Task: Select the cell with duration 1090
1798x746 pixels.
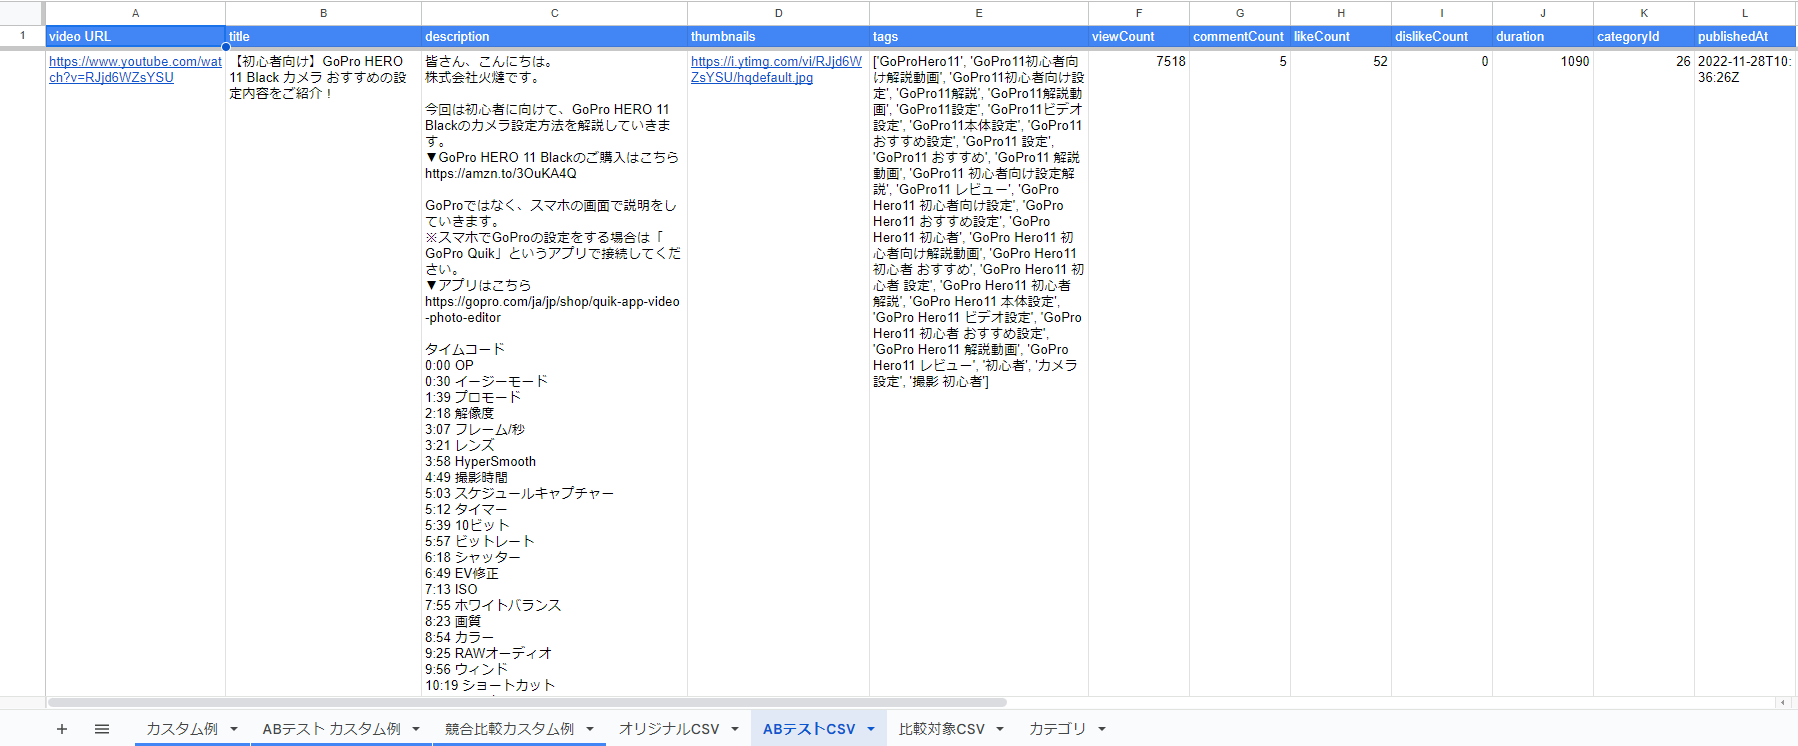Action: (x=1543, y=372)
